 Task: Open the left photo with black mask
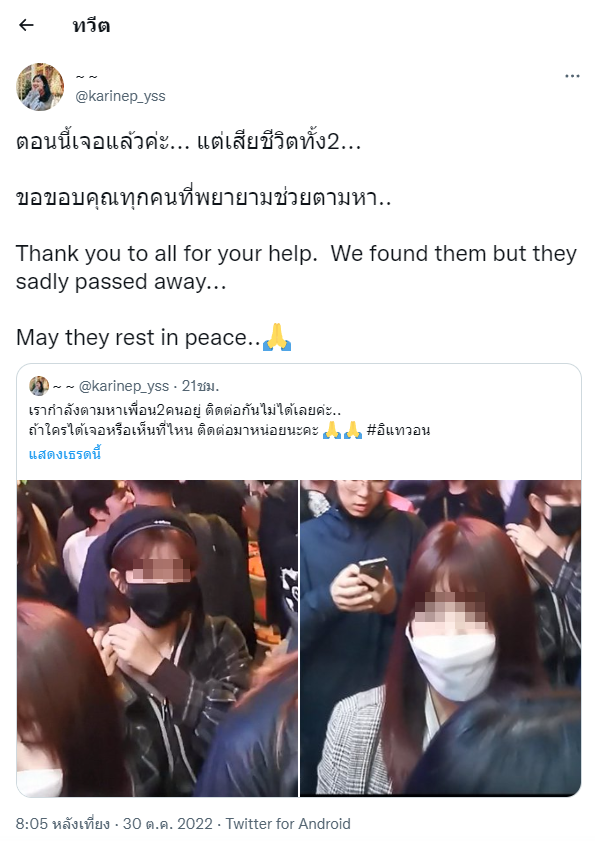tap(157, 638)
